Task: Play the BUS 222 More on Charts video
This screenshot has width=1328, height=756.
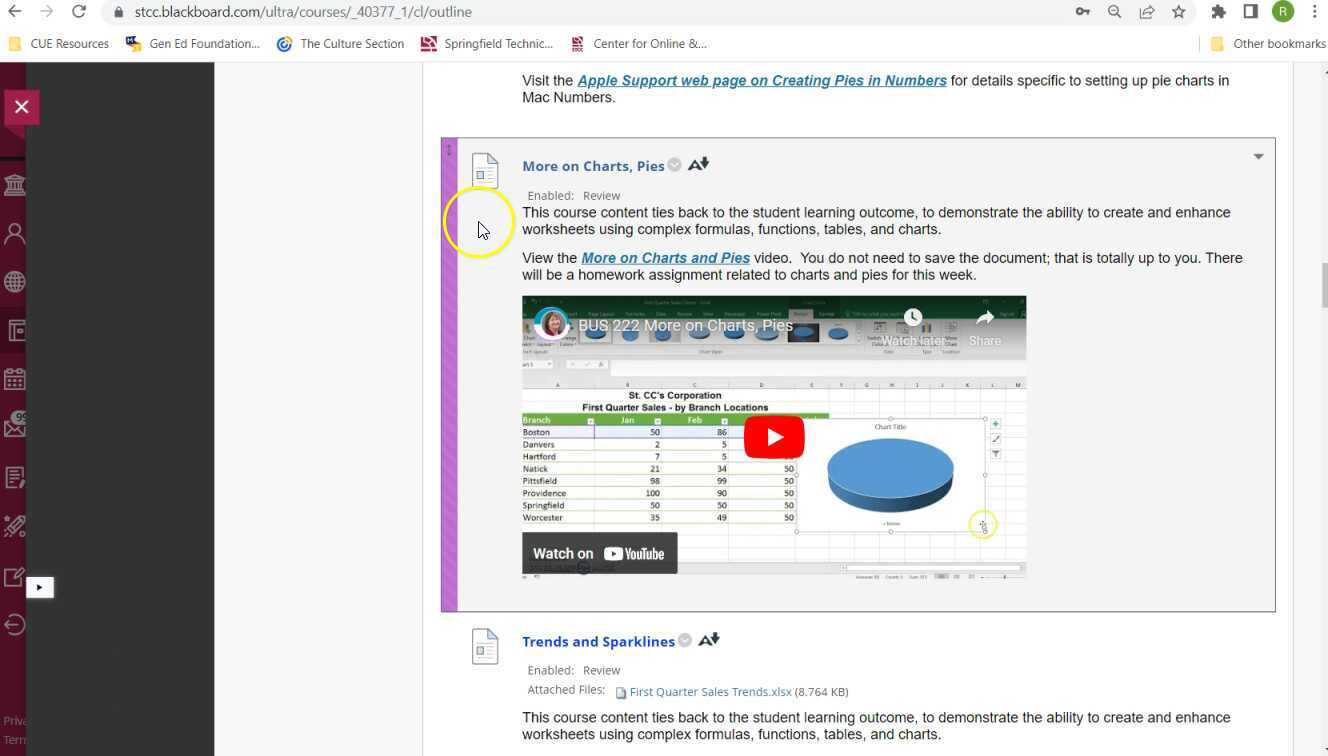Action: coord(773,436)
